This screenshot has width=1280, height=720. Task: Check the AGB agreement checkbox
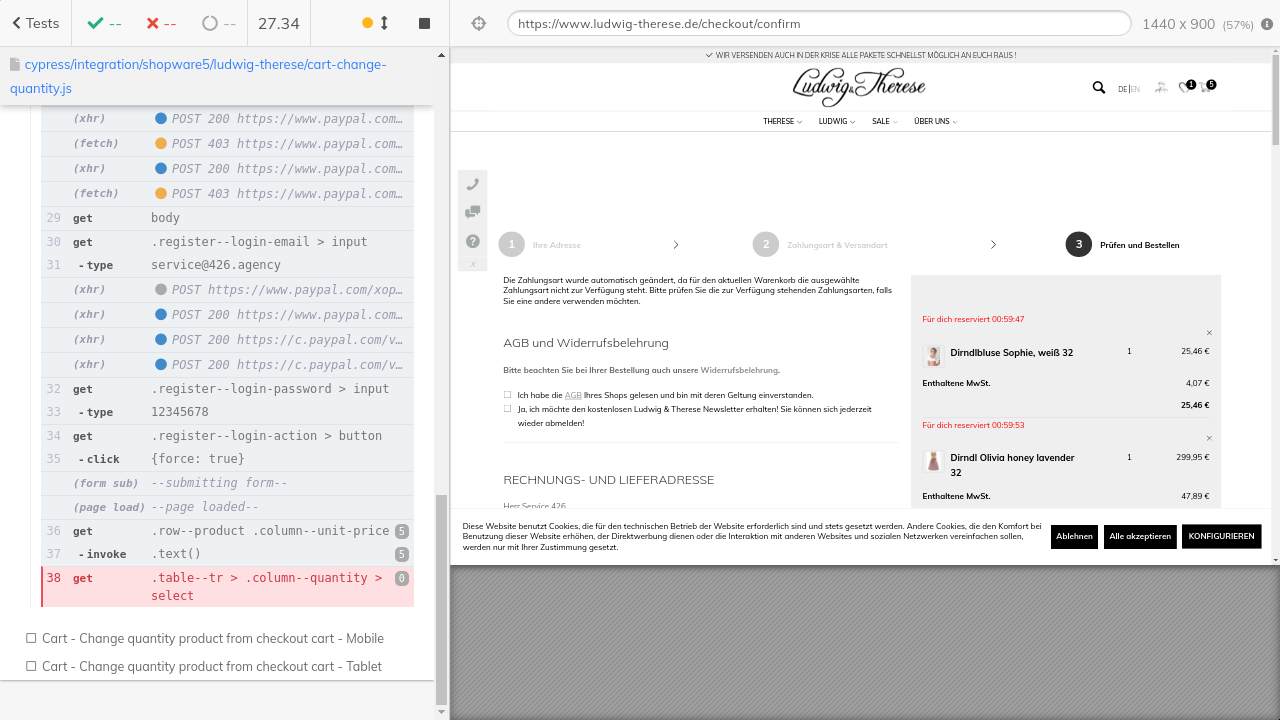click(x=508, y=395)
